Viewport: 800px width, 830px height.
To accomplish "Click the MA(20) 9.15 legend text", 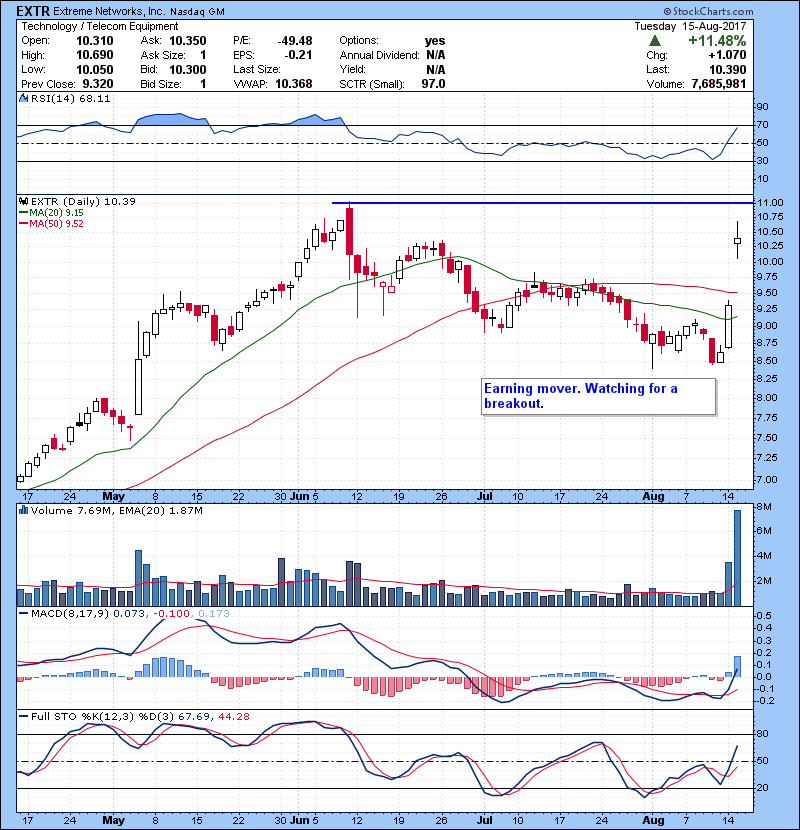I will (x=56, y=212).
